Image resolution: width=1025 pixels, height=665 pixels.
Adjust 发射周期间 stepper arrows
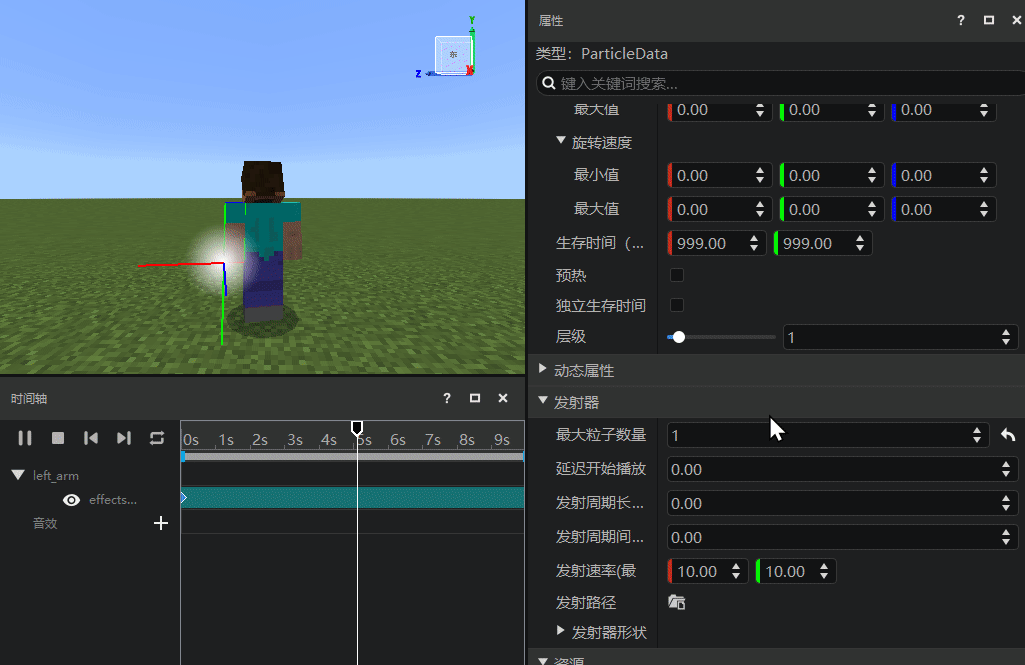[1006, 537]
